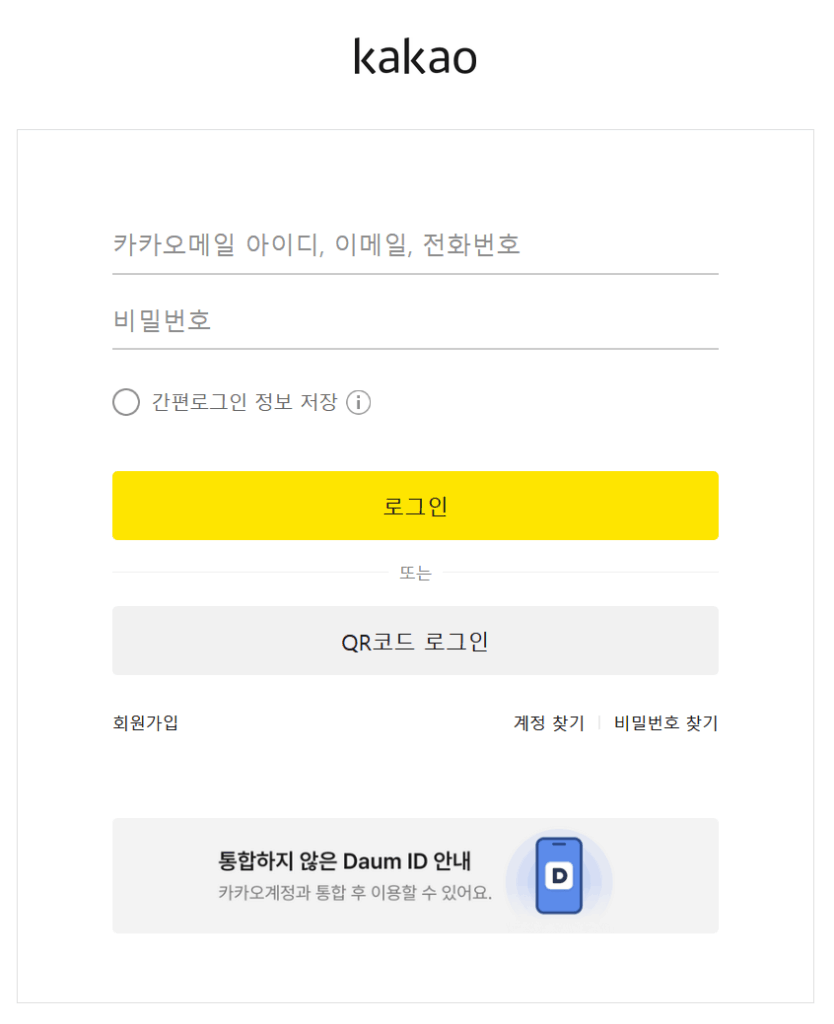
Task: Open the 통합하지 않은 Daum ID 안내 title
Action: click(x=344, y=861)
